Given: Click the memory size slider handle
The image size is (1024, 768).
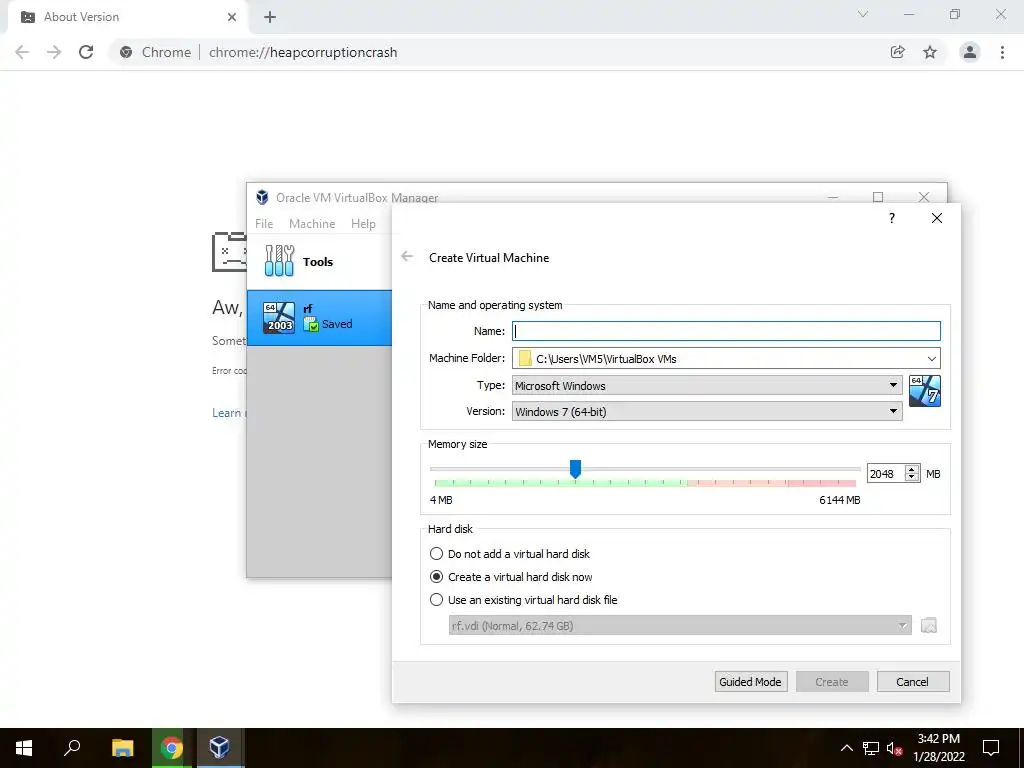Looking at the screenshot, I should (575, 468).
